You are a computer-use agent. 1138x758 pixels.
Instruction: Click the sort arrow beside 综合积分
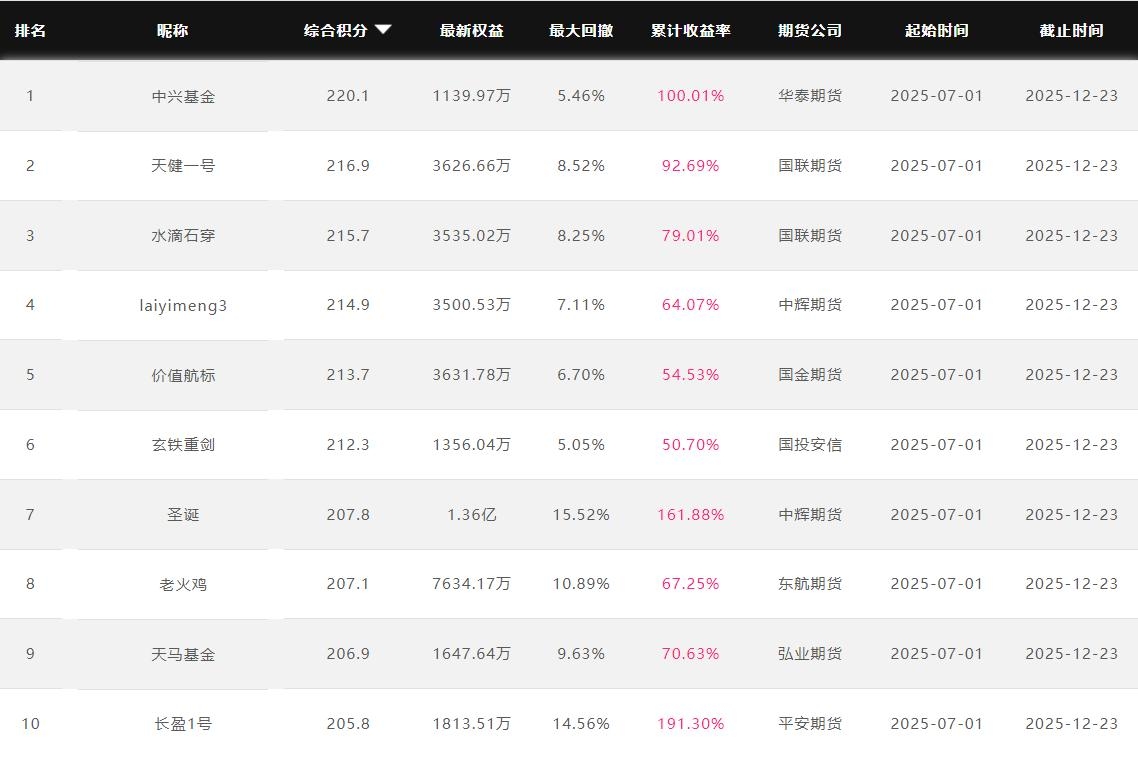(x=383, y=30)
